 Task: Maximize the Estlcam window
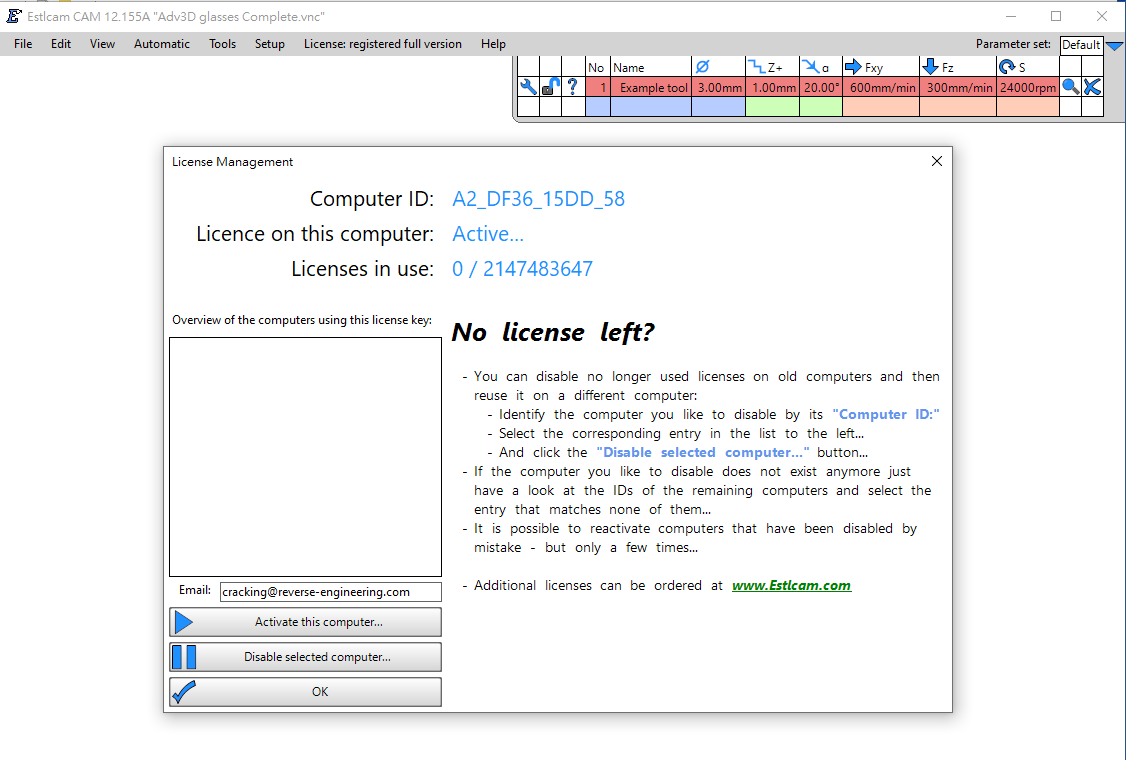tap(1056, 16)
